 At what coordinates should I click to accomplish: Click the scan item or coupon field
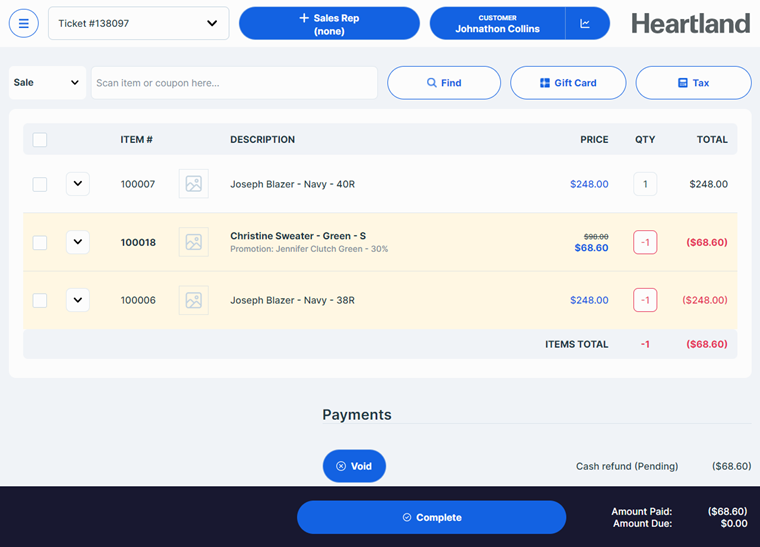click(234, 83)
